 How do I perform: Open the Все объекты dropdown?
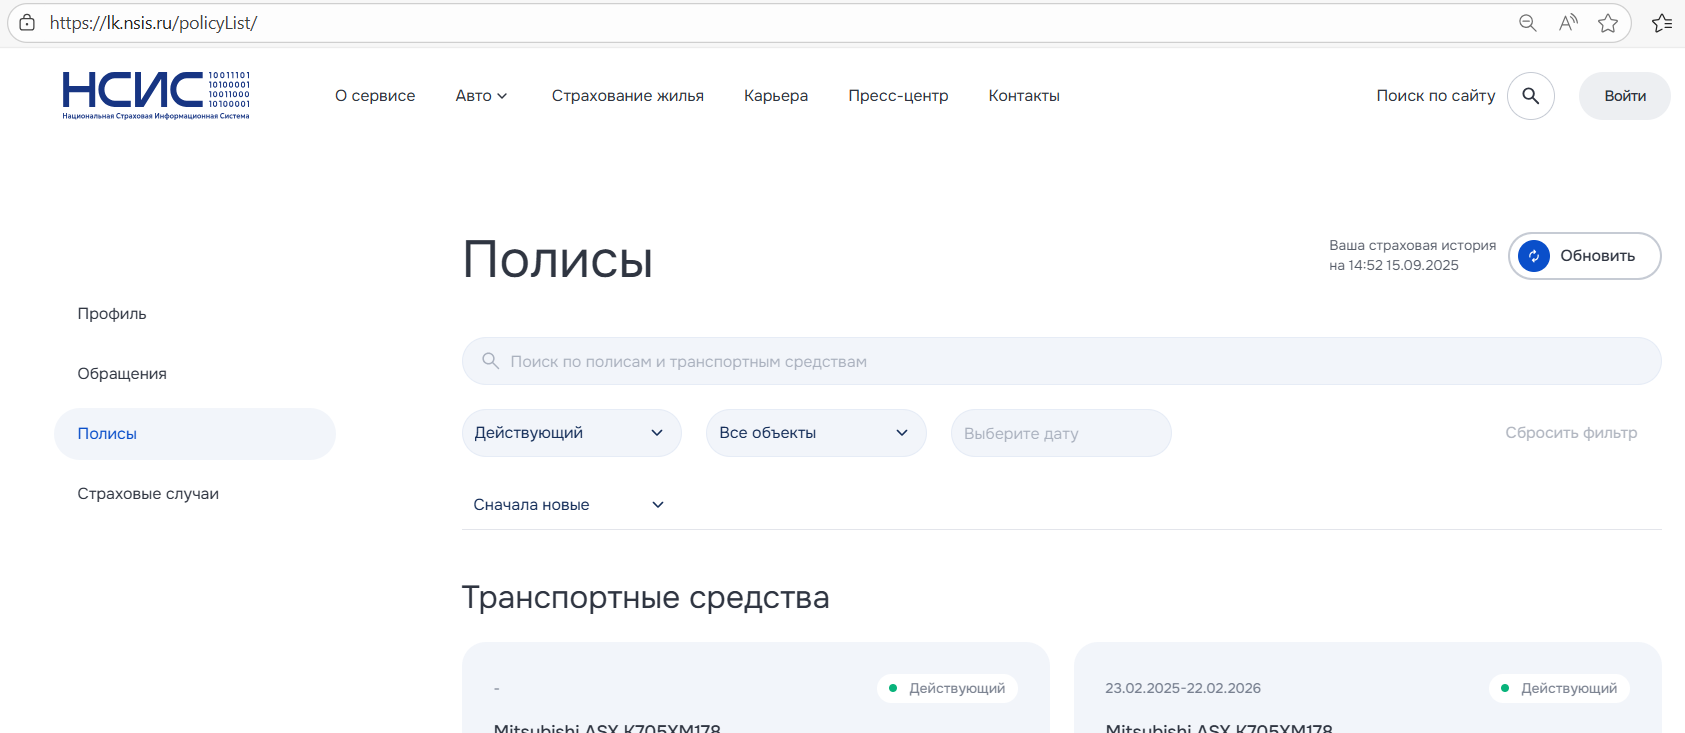coord(816,433)
